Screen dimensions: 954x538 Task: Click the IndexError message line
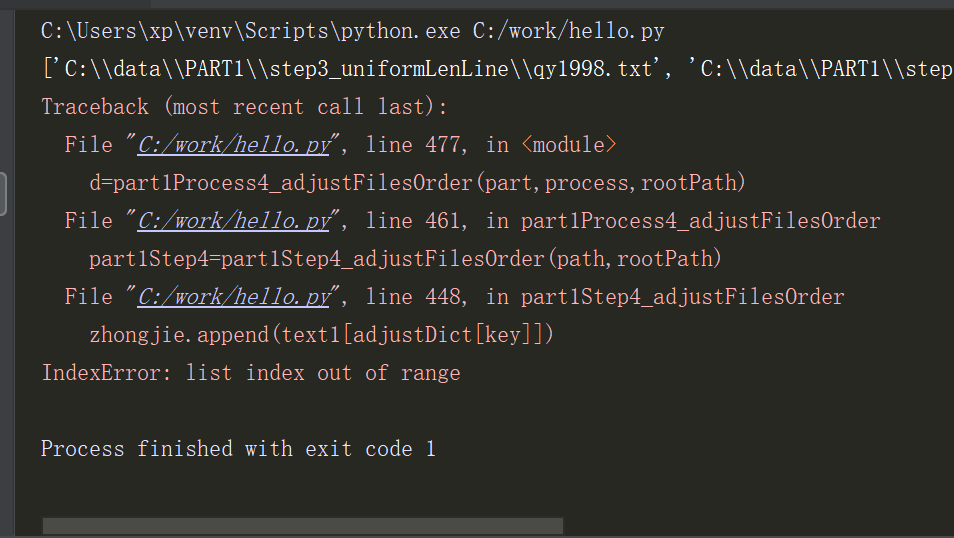251,373
